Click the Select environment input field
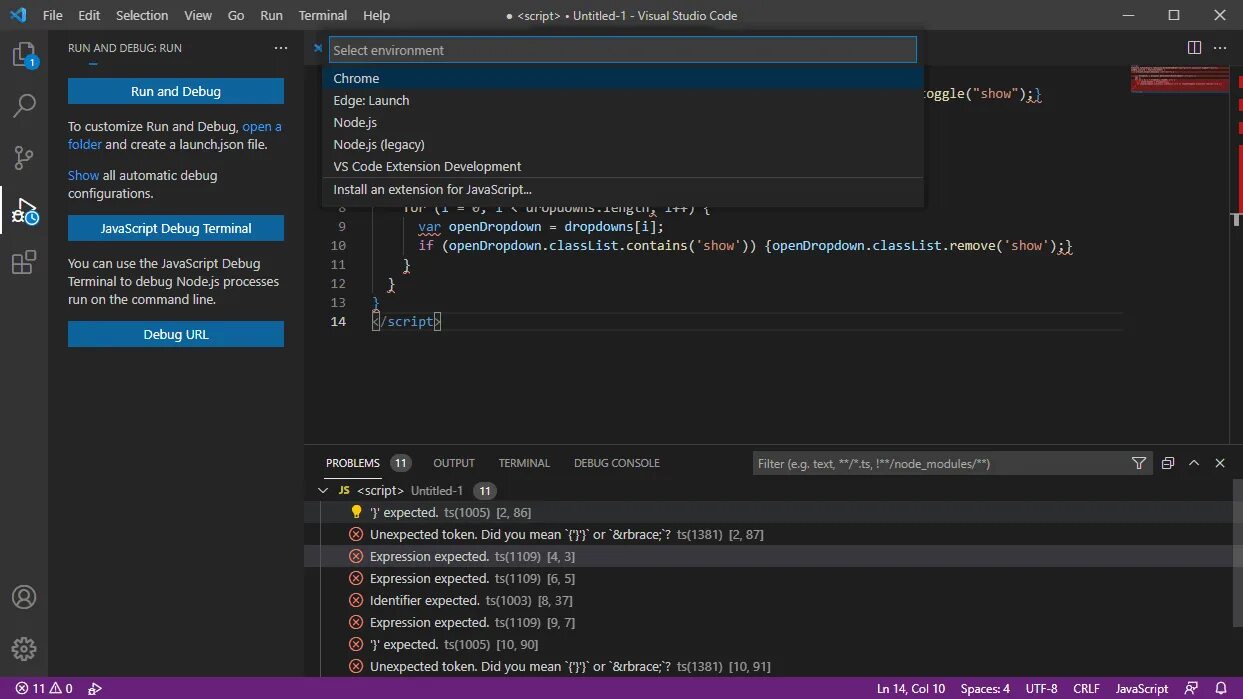 (623, 50)
